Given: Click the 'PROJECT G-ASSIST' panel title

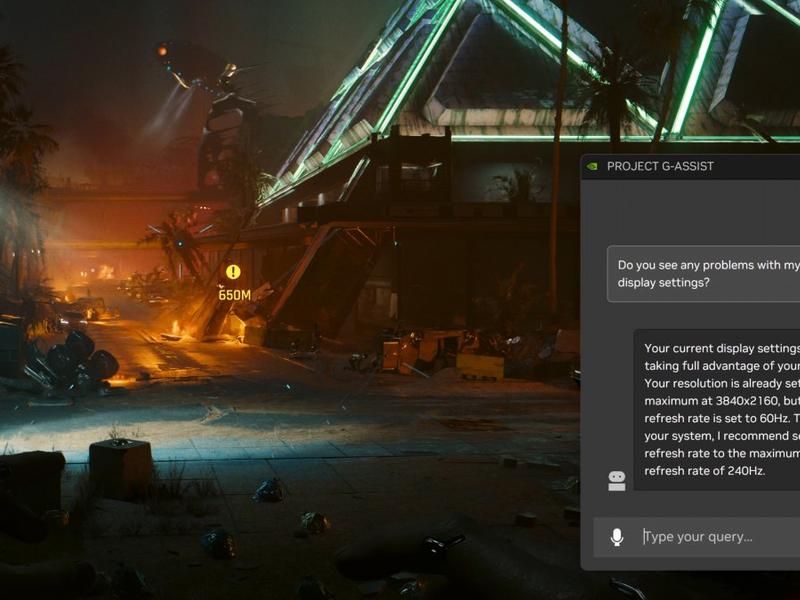Looking at the screenshot, I should (660, 166).
